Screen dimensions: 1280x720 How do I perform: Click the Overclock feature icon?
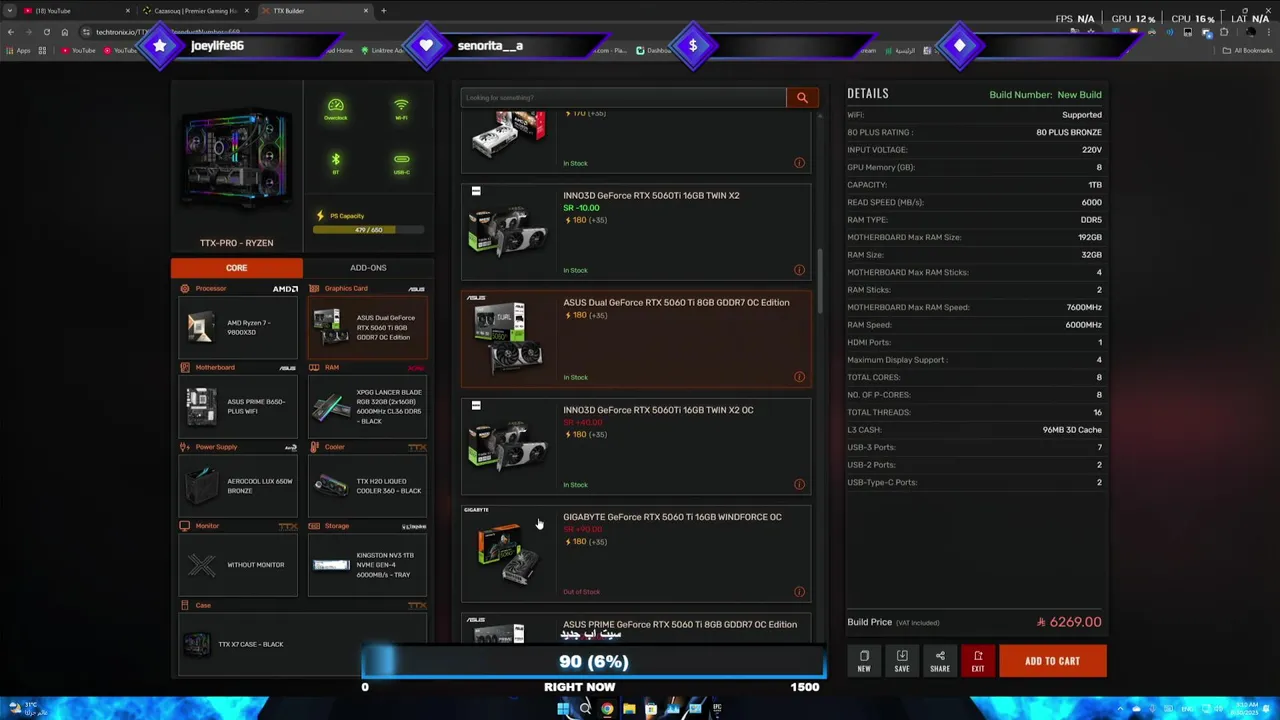pos(336,109)
